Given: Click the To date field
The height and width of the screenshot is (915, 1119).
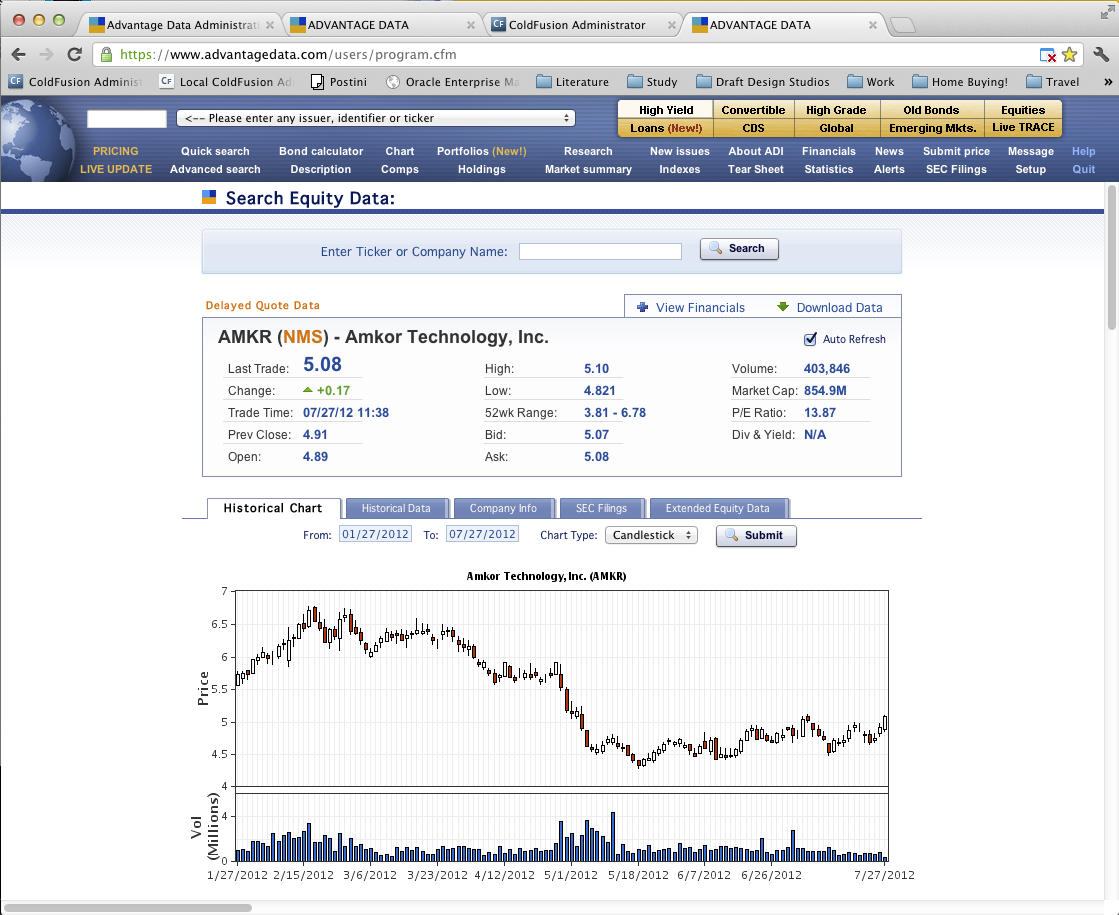Looking at the screenshot, I should point(482,534).
